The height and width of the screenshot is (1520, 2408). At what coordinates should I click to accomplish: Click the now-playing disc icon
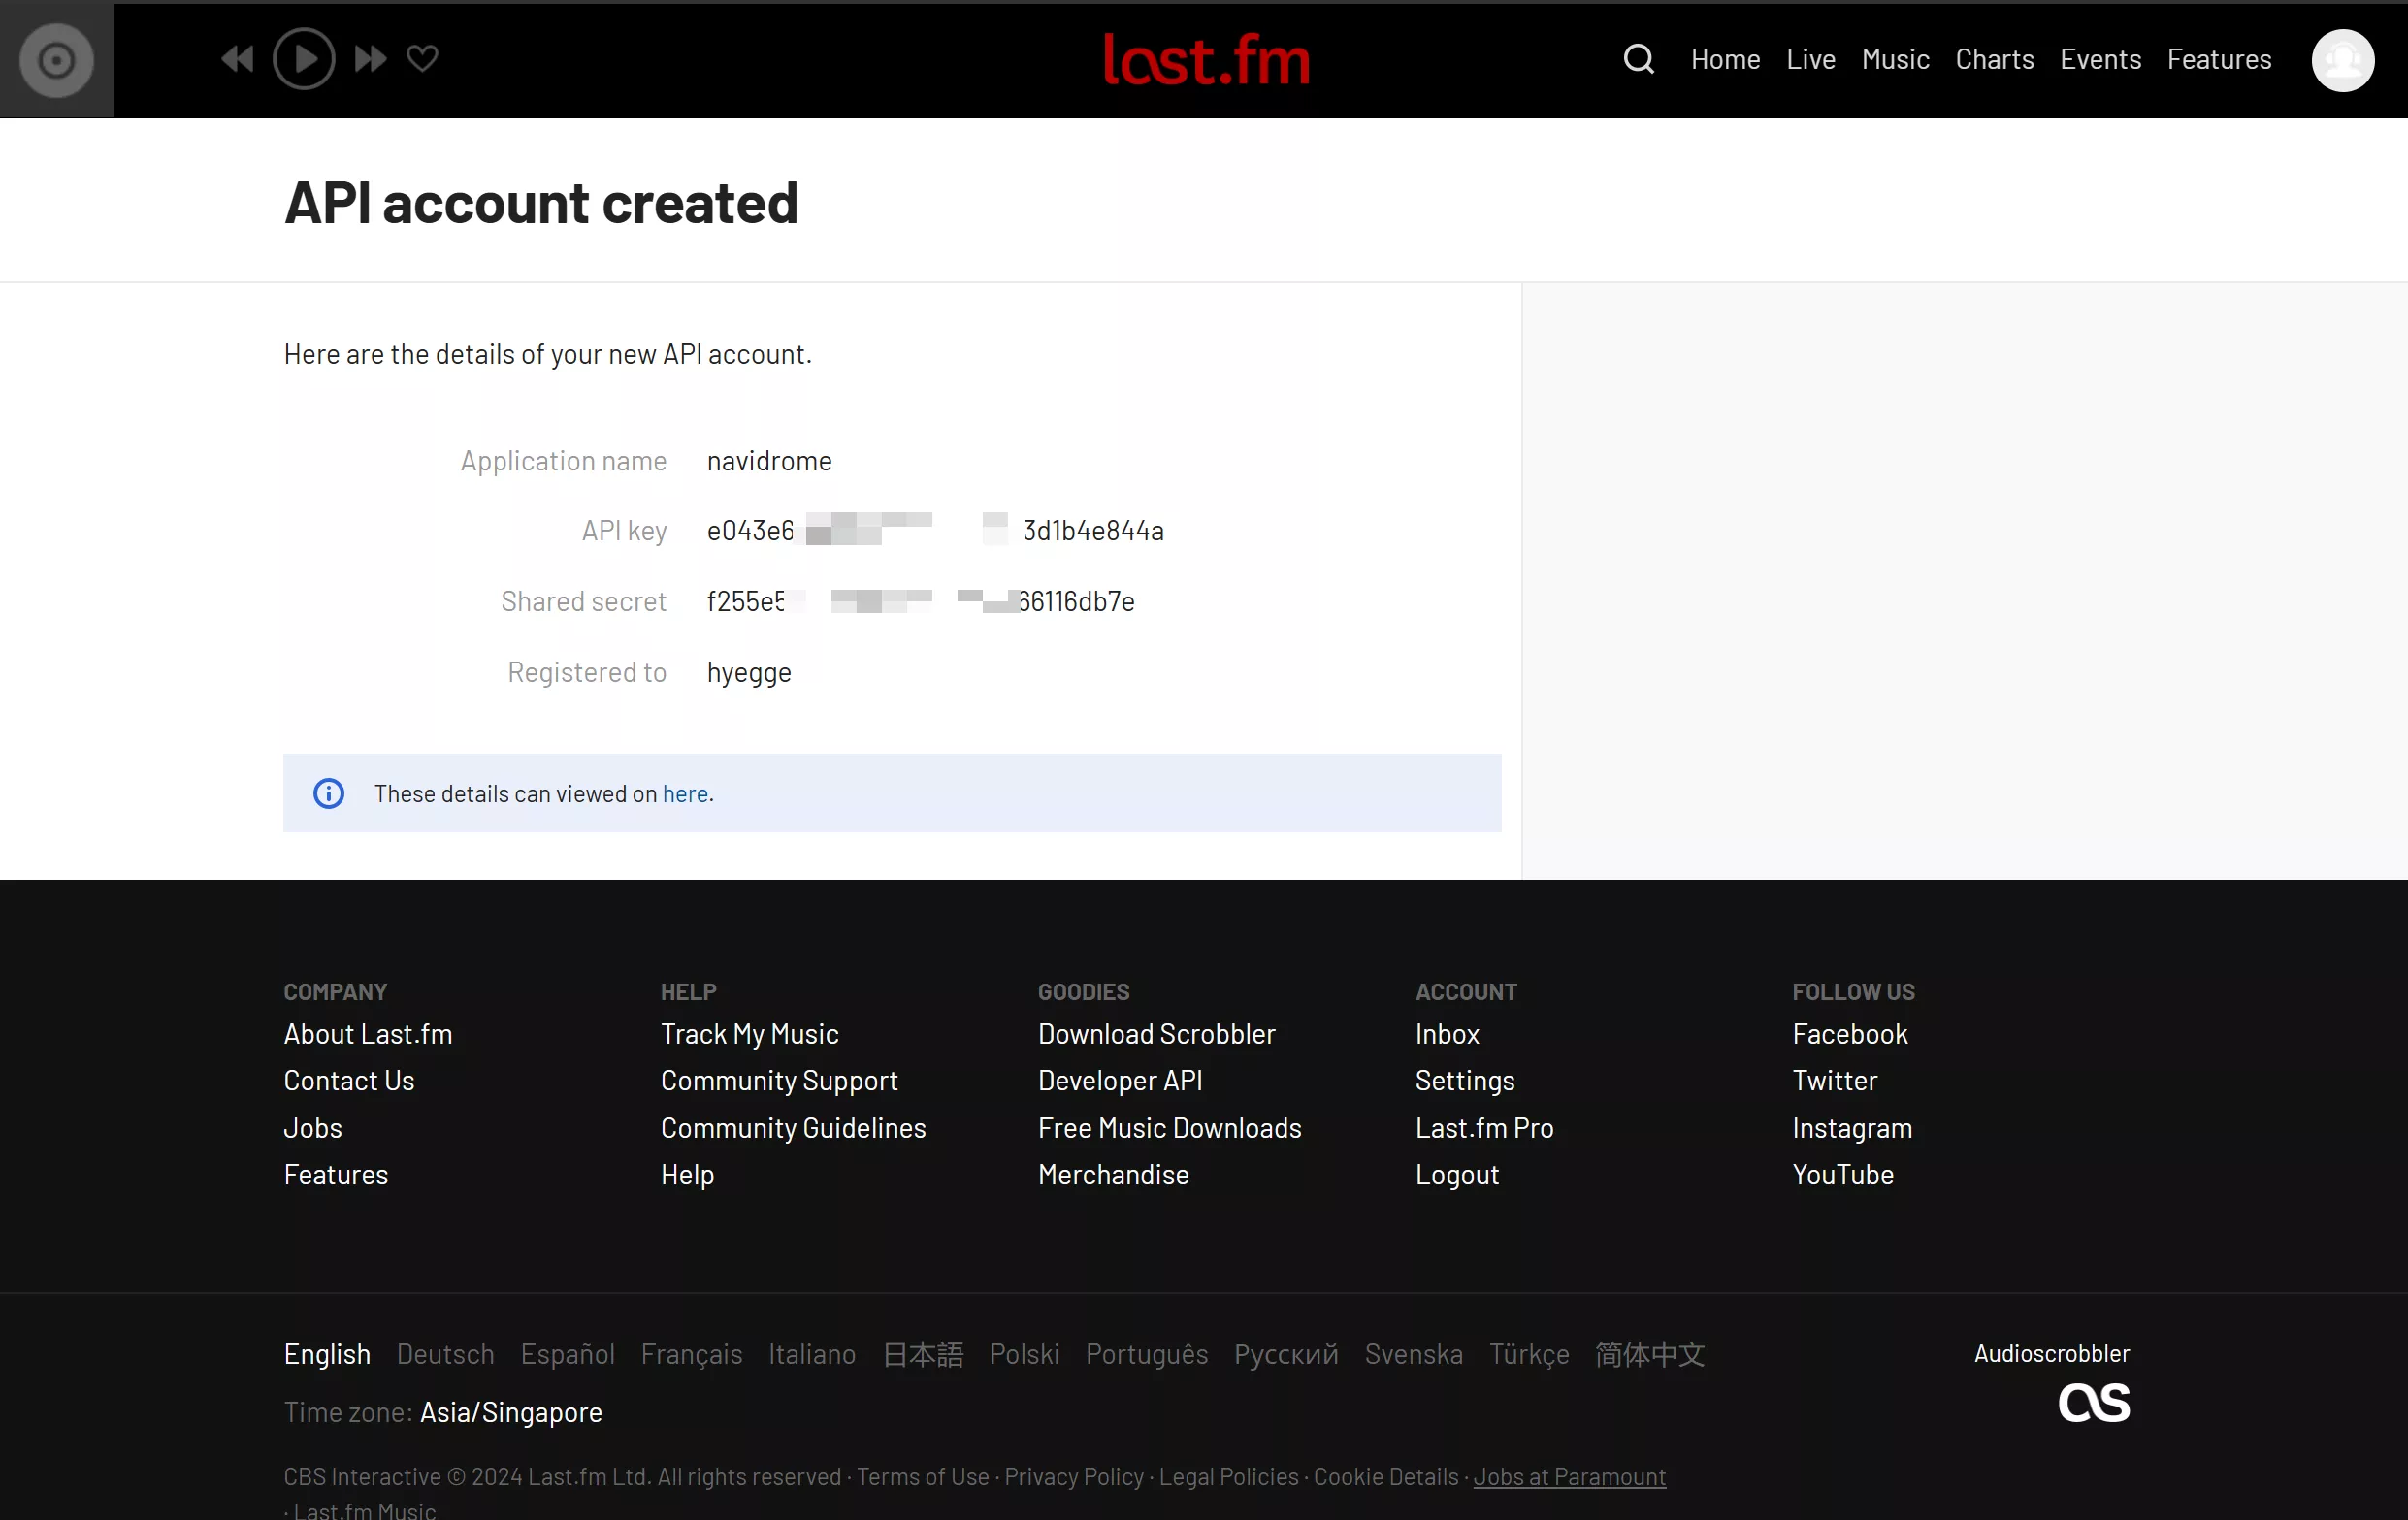tap(57, 60)
